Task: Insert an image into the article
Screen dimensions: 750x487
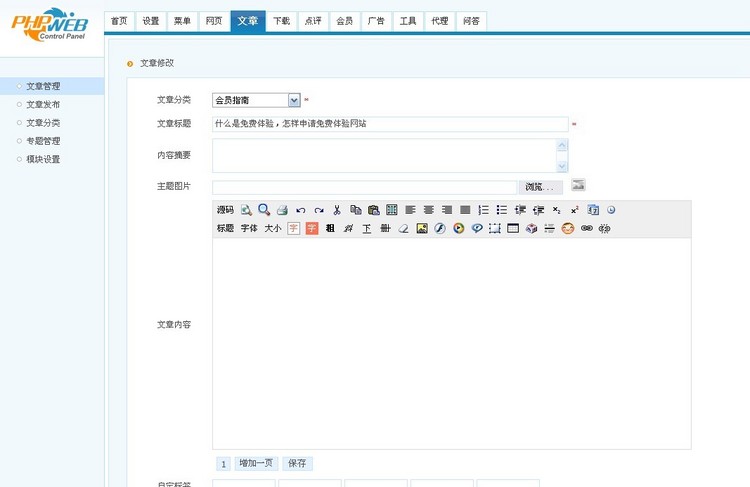Action: [422, 228]
